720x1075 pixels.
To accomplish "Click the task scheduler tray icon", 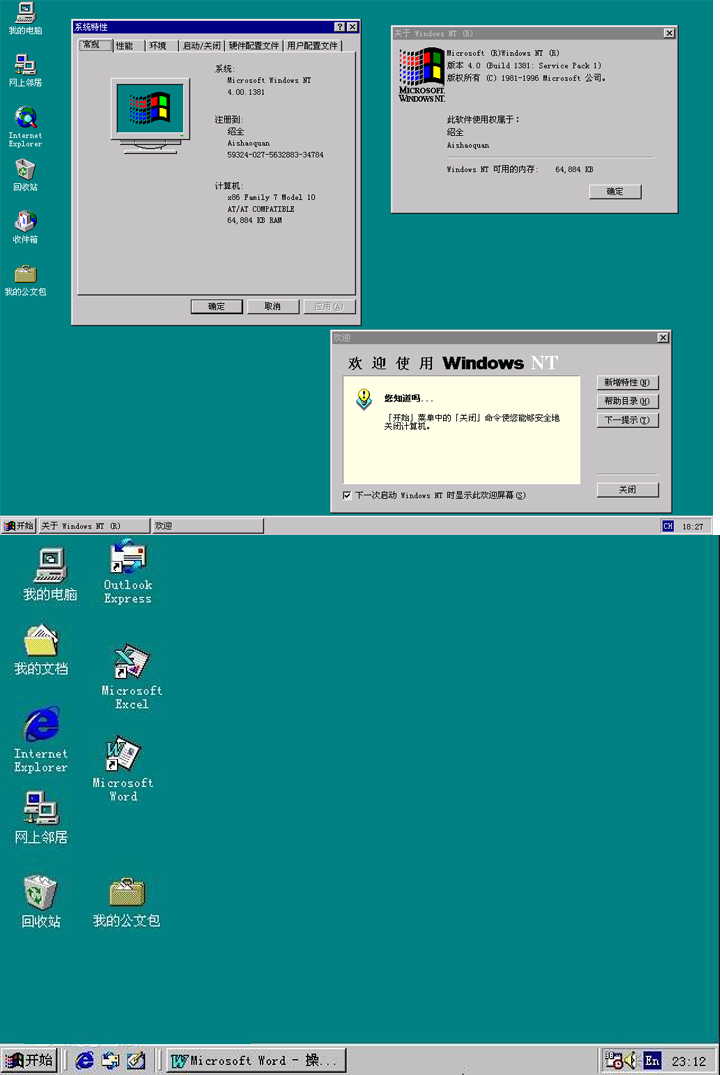I will tap(614, 1061).
